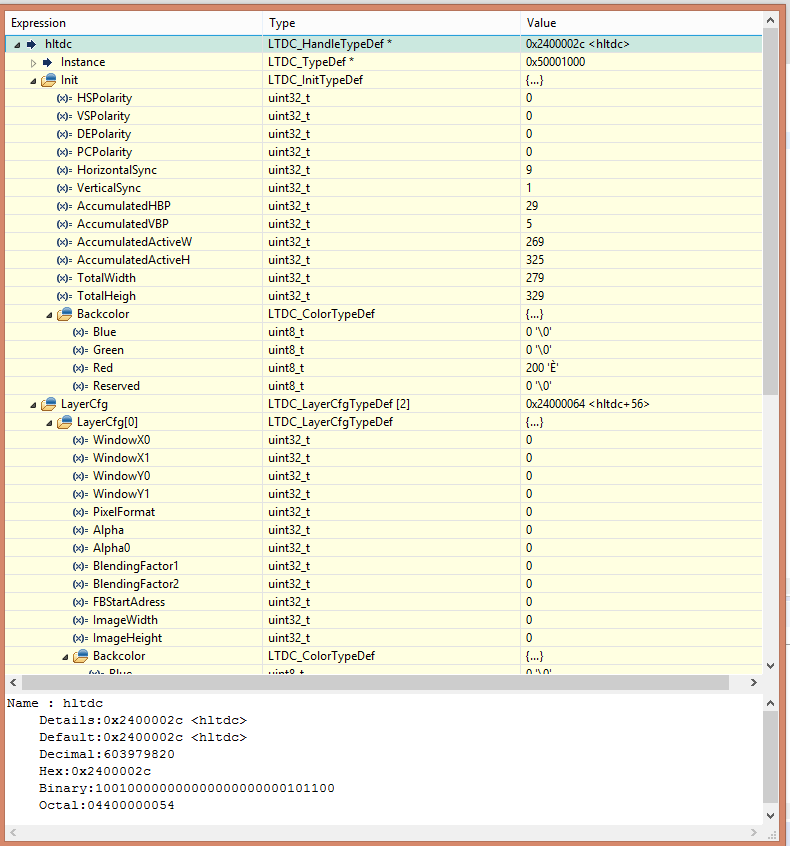Click the Instance pointer arrow icon
This screenshot has height=846, width=790.
[x=47, y=62]
